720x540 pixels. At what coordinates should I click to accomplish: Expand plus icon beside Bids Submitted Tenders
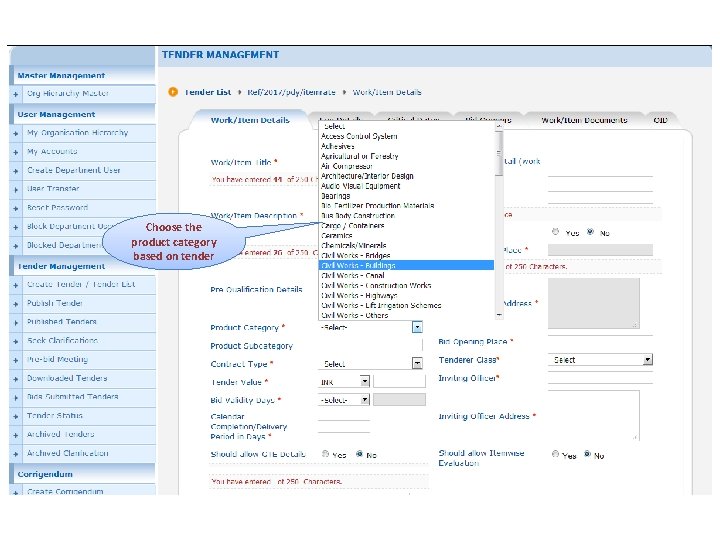pos(16,398)
